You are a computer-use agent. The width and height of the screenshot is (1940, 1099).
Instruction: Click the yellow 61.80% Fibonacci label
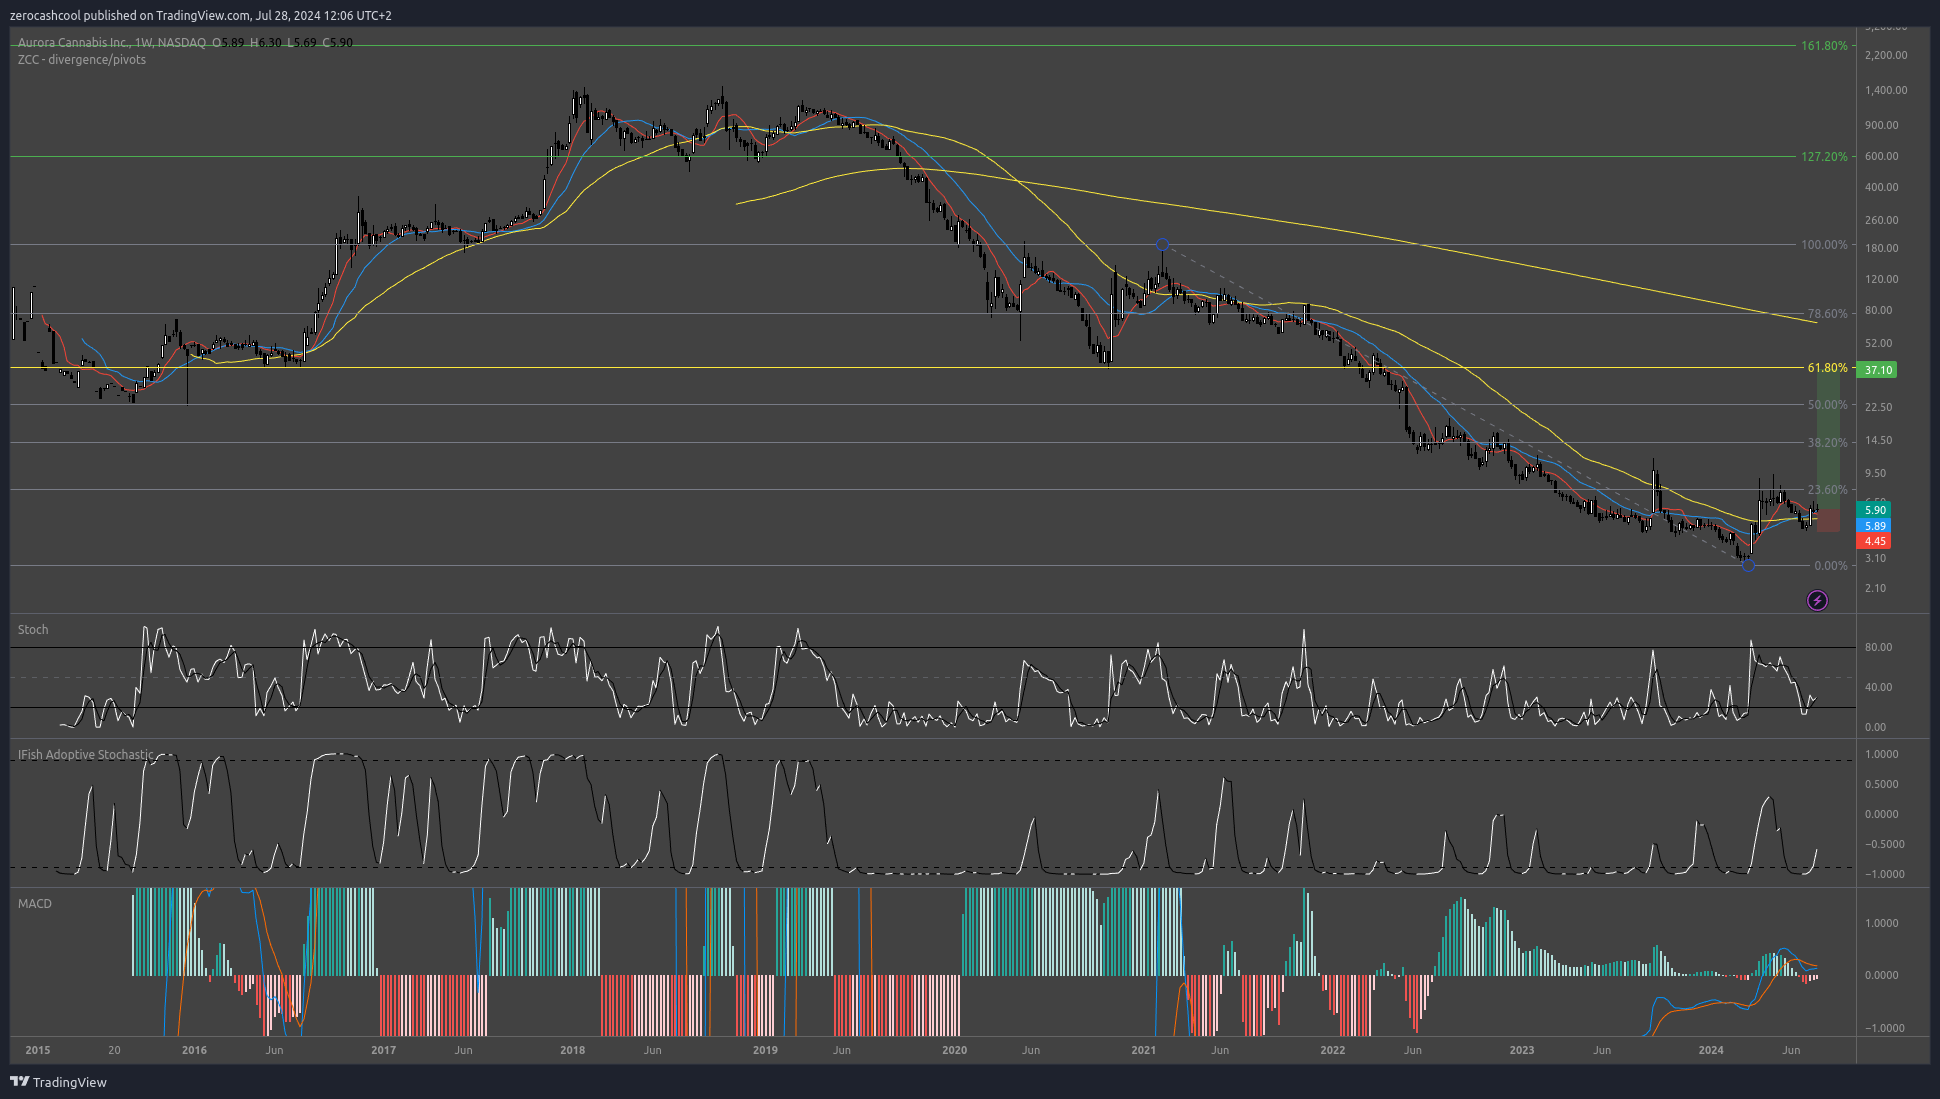(1827, 368)
